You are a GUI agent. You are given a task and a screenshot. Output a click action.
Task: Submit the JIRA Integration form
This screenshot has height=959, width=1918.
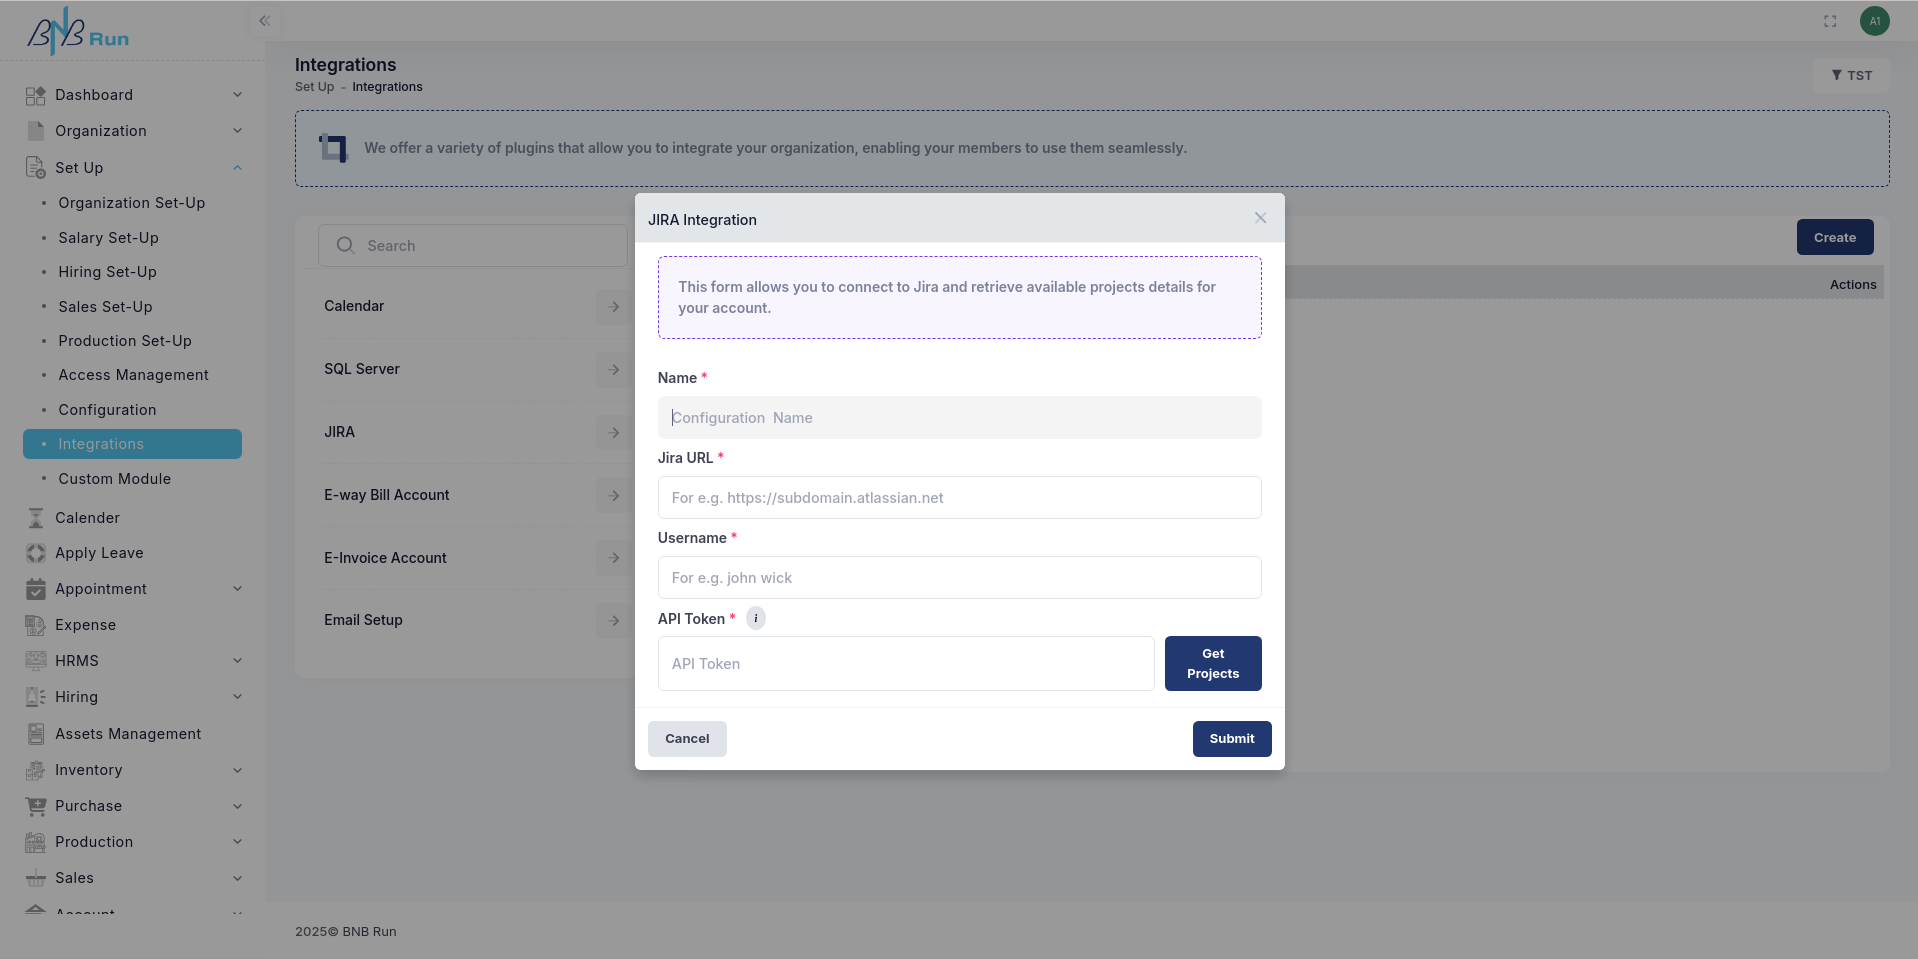[x=1231, y=739]
